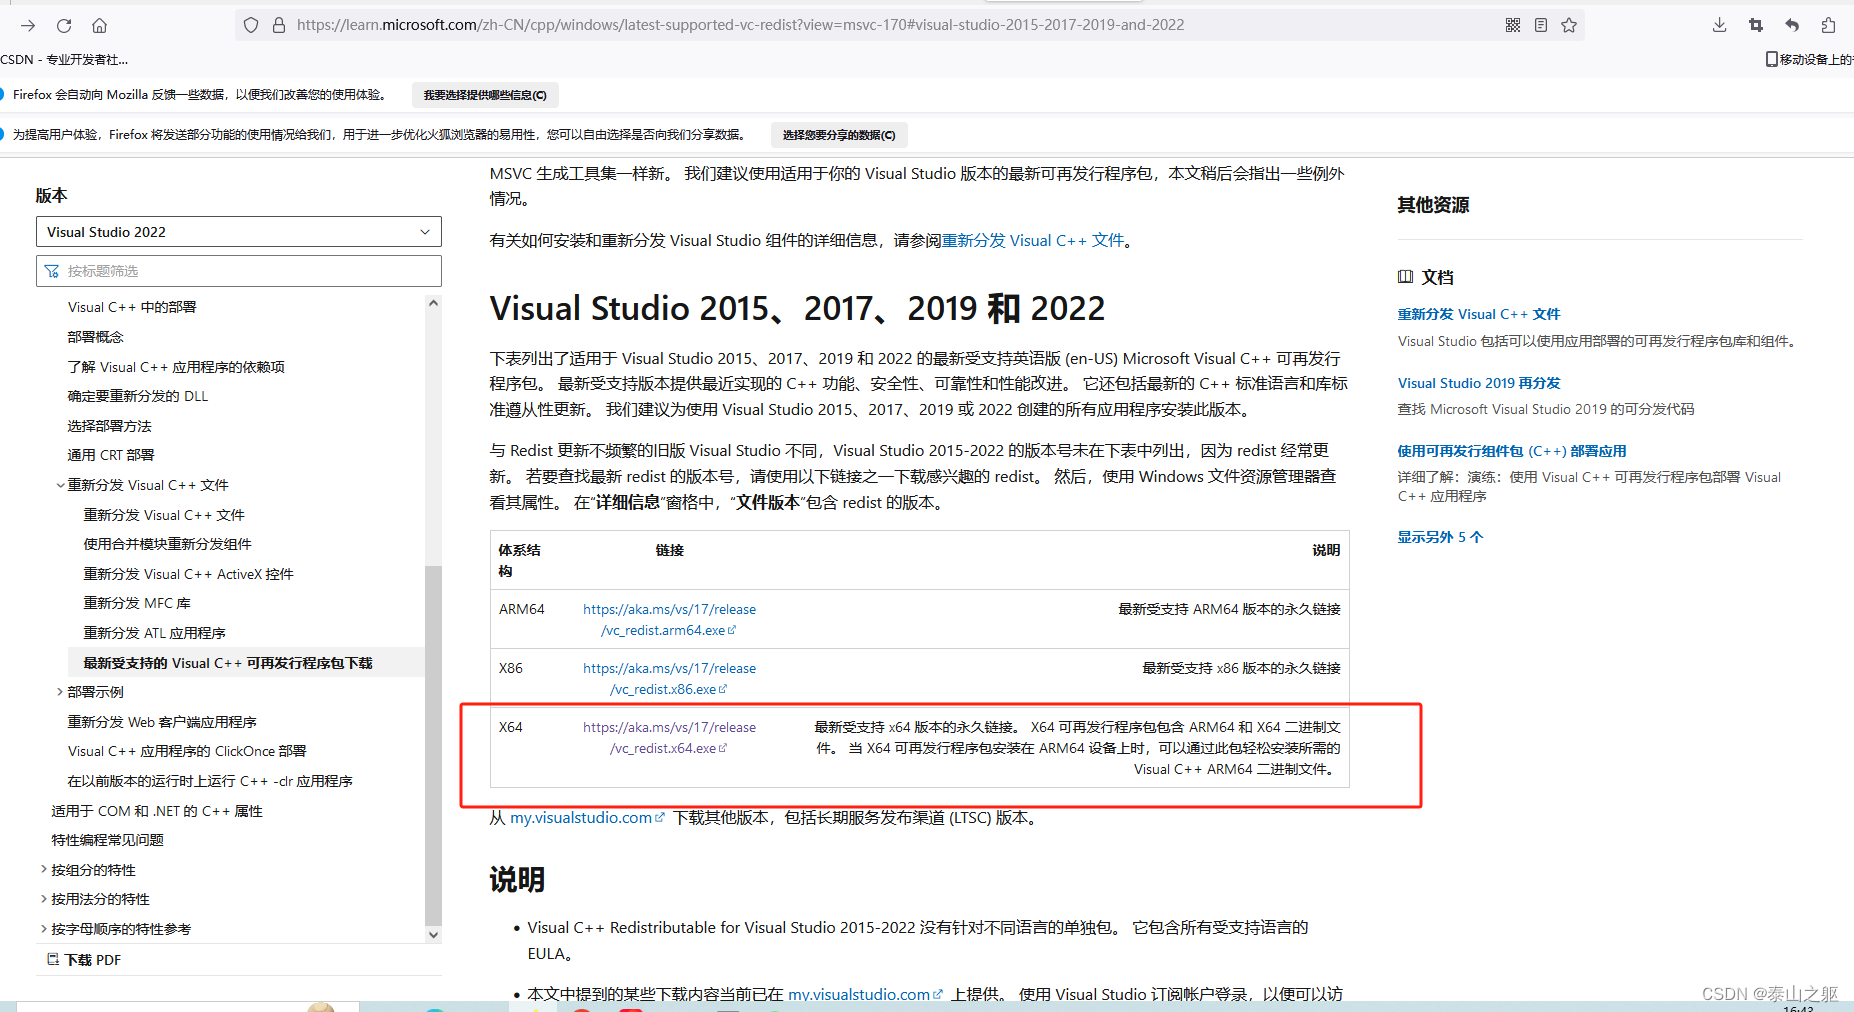Follow 重新分发 Visual C++ 文件 link in paragraph
The width and height of the screenshot is (1854, 1012).
coord(1033,241)
